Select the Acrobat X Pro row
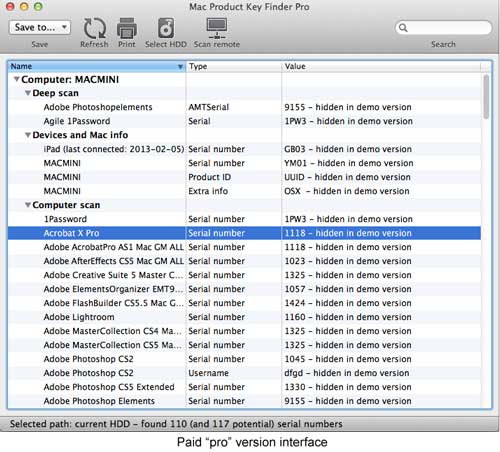Image resolution: width=500 pixels, height=452 pixels. click(244, 233)
